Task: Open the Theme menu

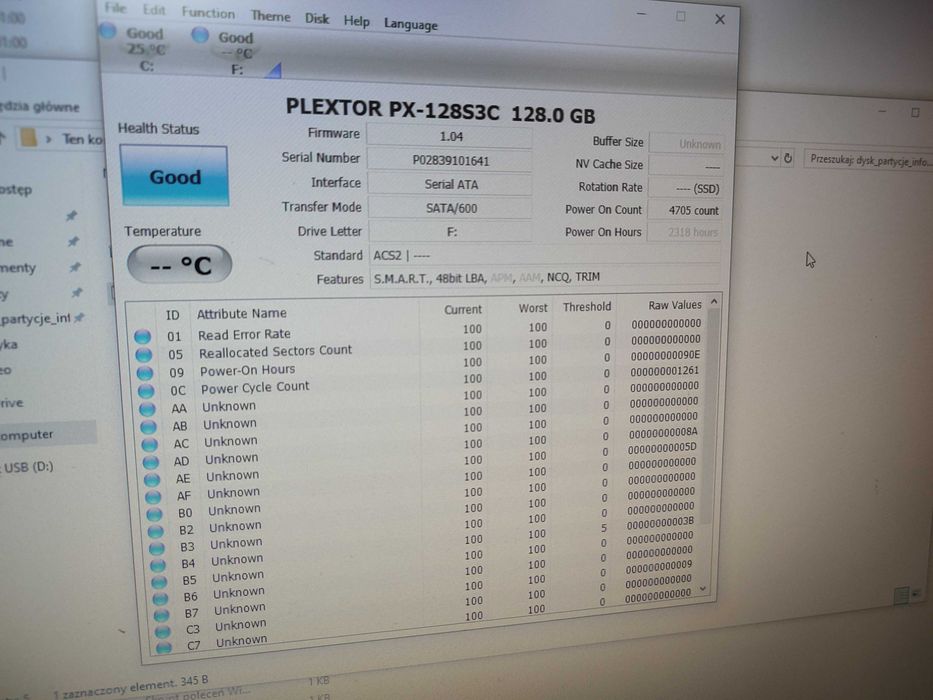Action: click(x=271, y=16)
